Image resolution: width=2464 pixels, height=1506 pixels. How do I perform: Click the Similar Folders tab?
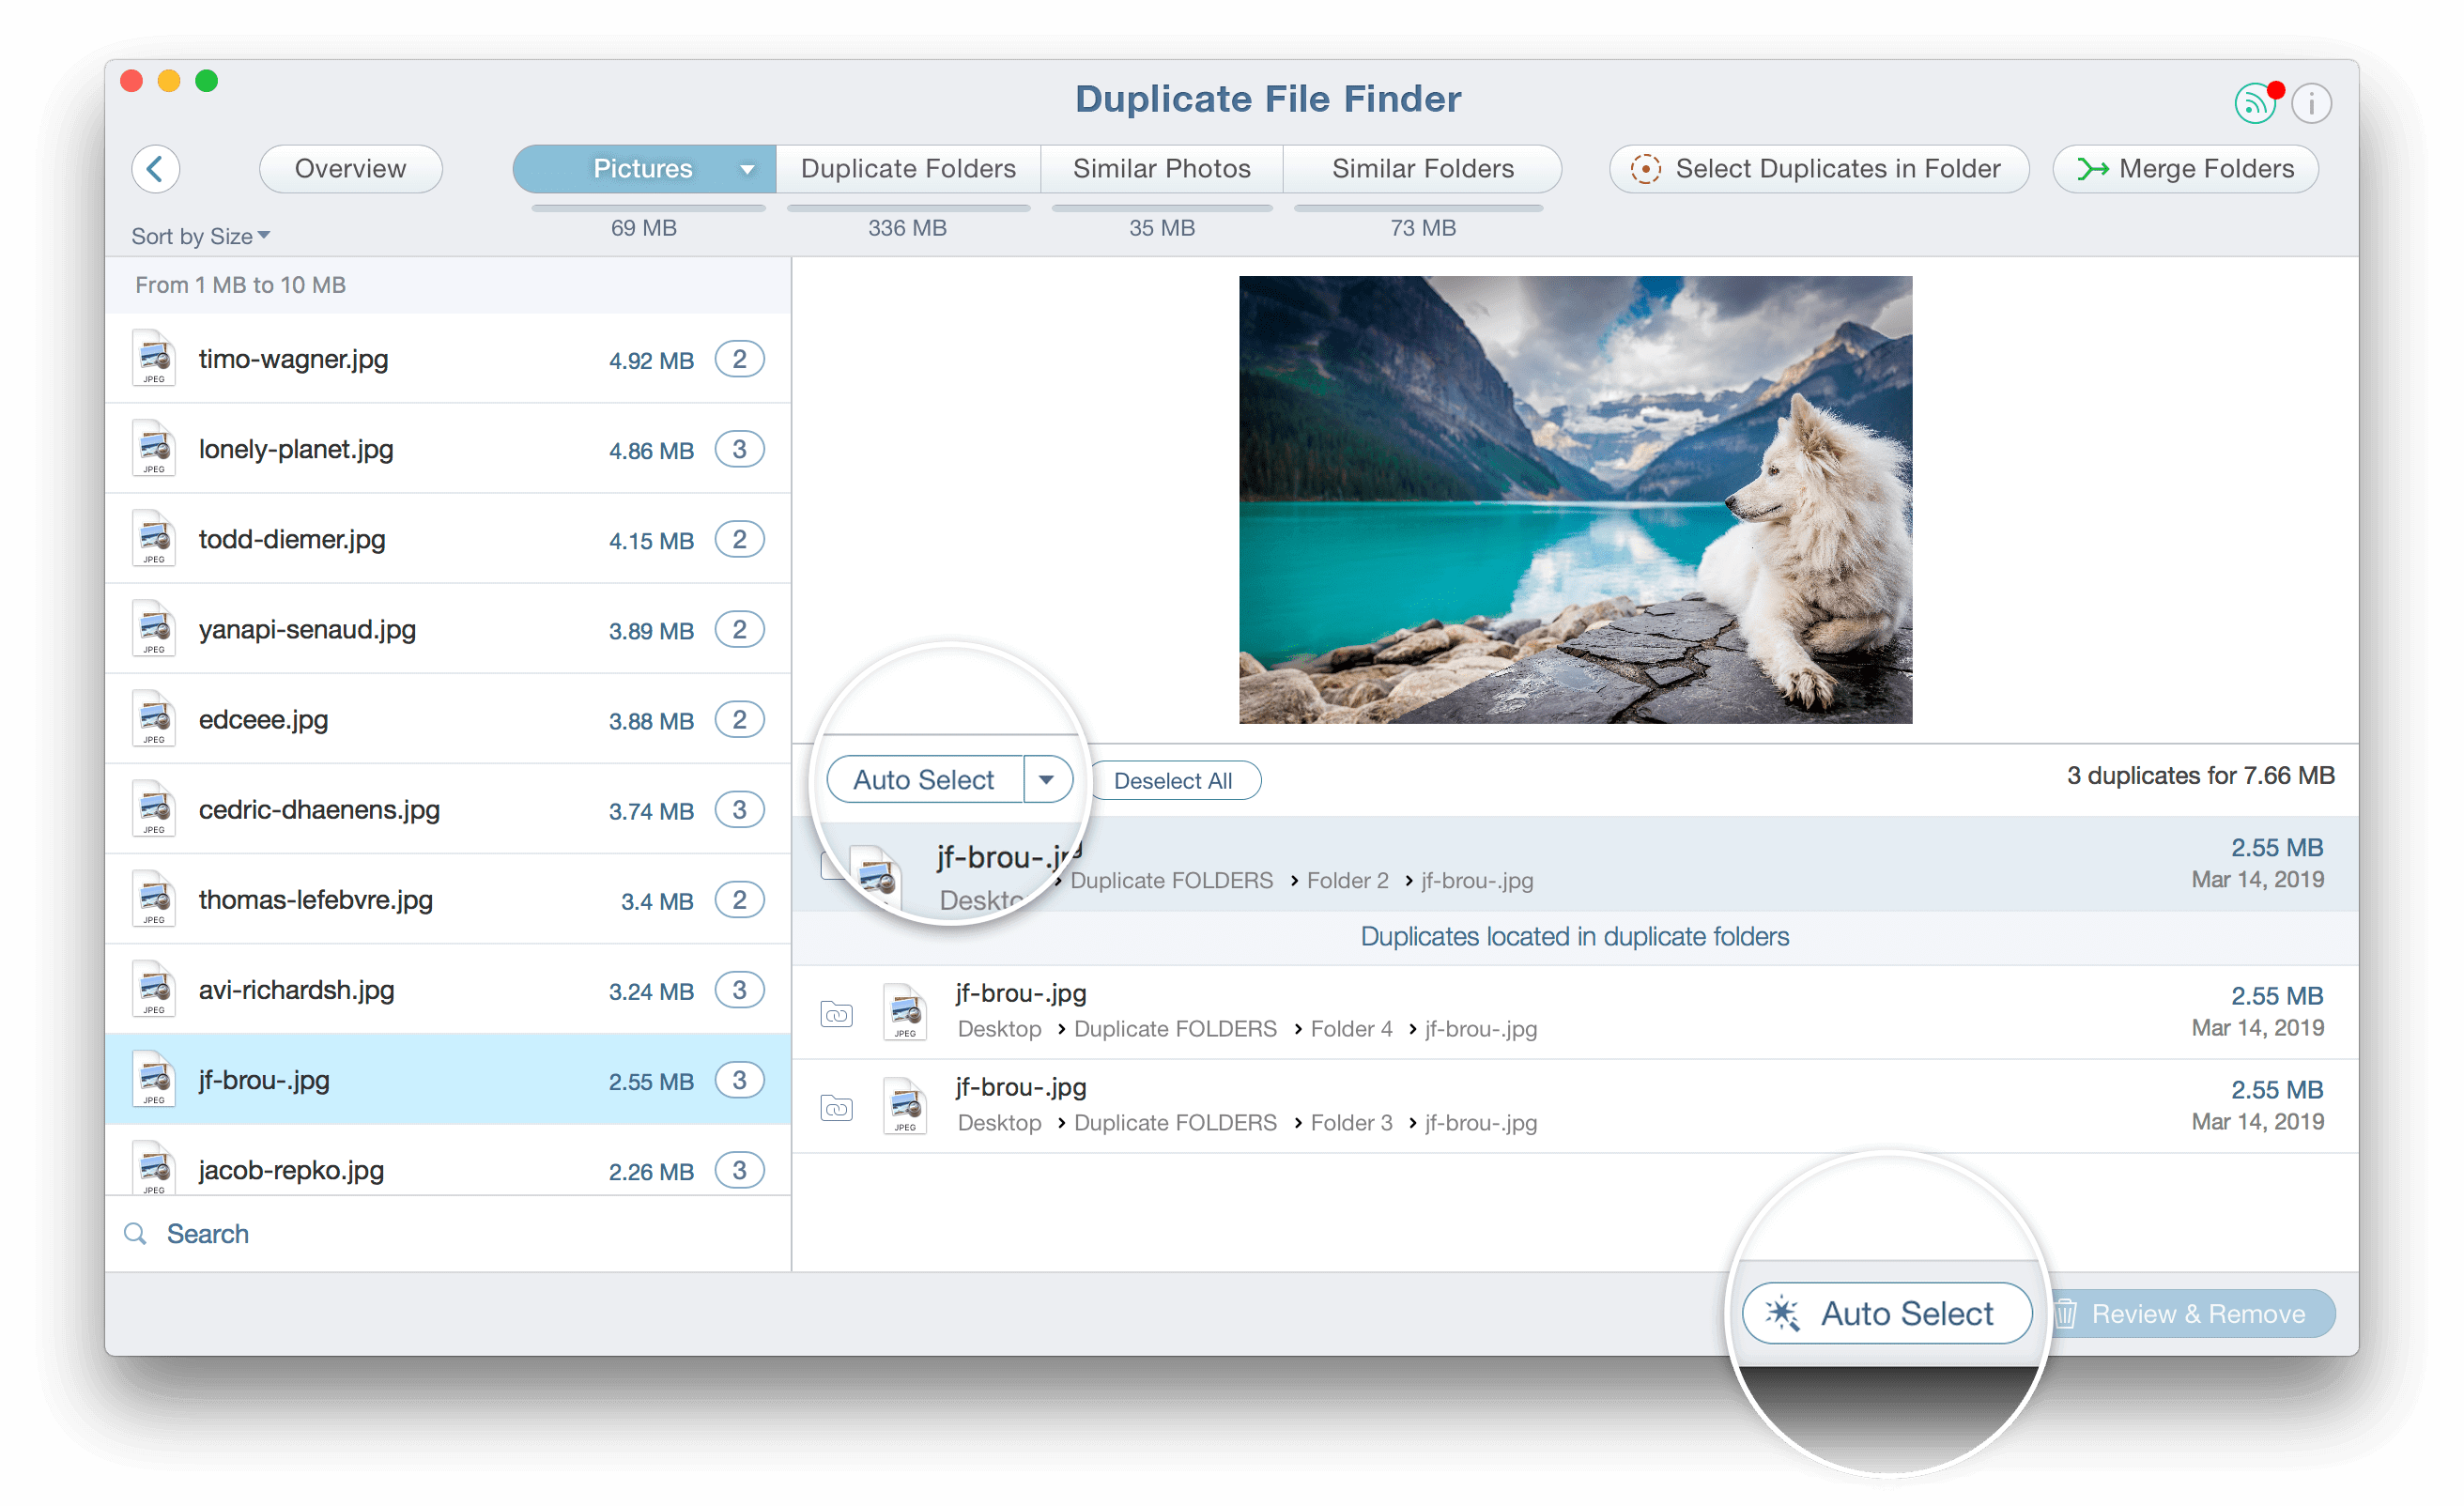click(x=1422, y=169)
